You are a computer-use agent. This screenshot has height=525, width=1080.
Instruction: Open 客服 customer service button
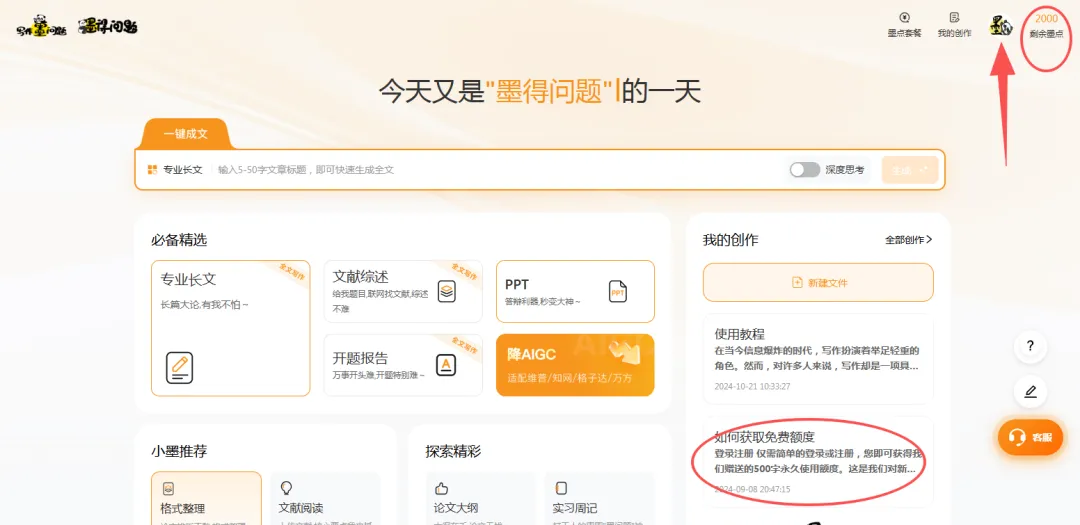(x=1030, y=437)
